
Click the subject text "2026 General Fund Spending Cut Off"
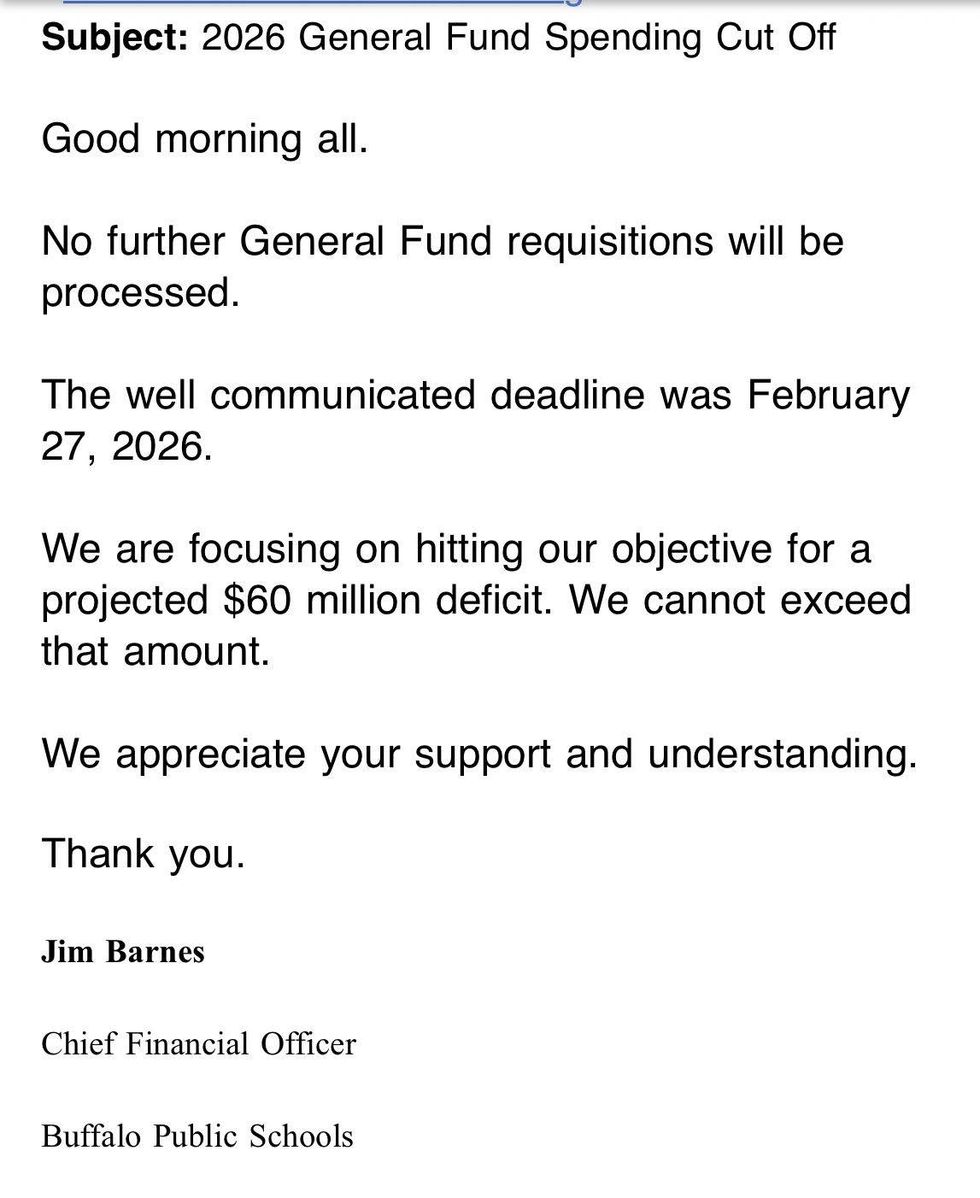518,38
